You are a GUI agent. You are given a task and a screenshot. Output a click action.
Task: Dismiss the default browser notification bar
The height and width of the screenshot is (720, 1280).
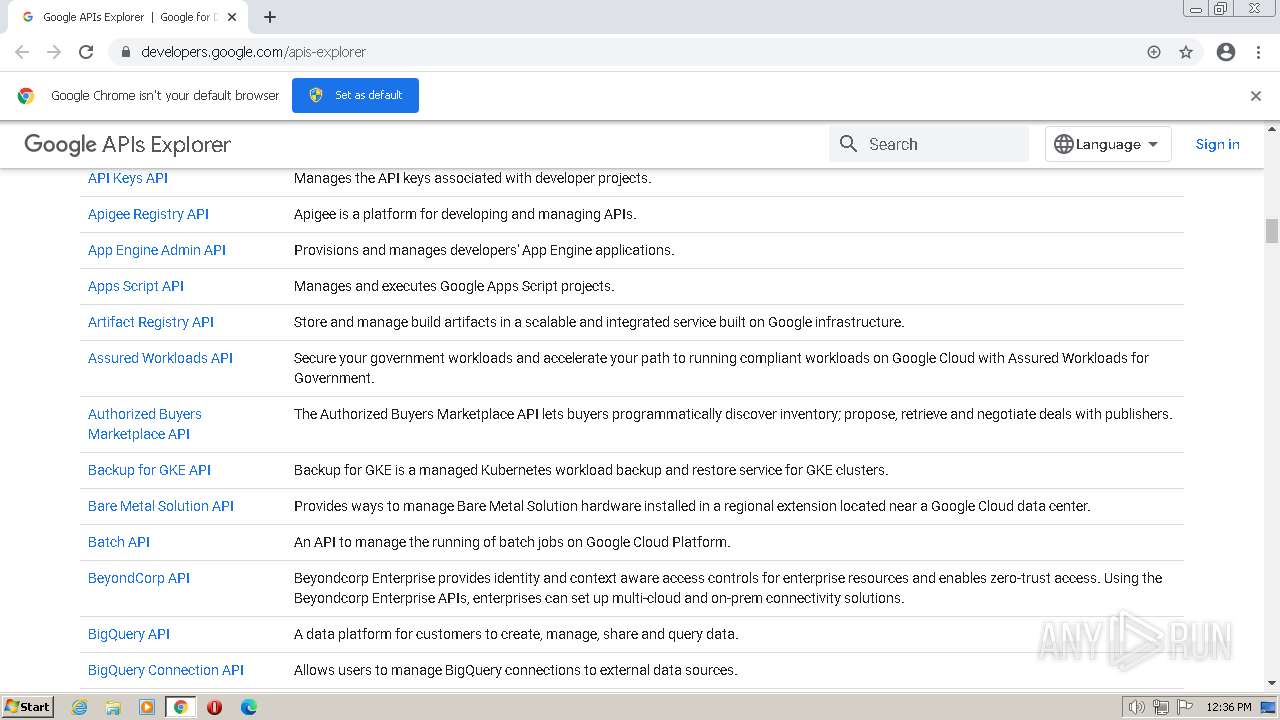1256,96
